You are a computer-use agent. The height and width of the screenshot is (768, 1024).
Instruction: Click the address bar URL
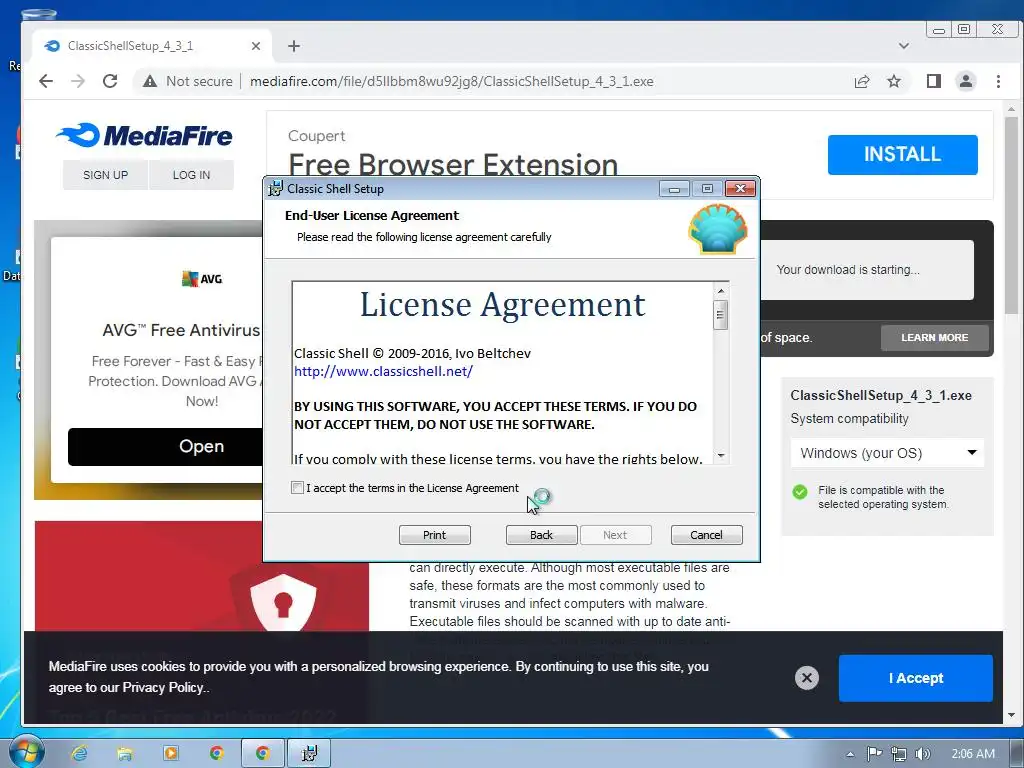pyautogui.click(x=451, y=81)
